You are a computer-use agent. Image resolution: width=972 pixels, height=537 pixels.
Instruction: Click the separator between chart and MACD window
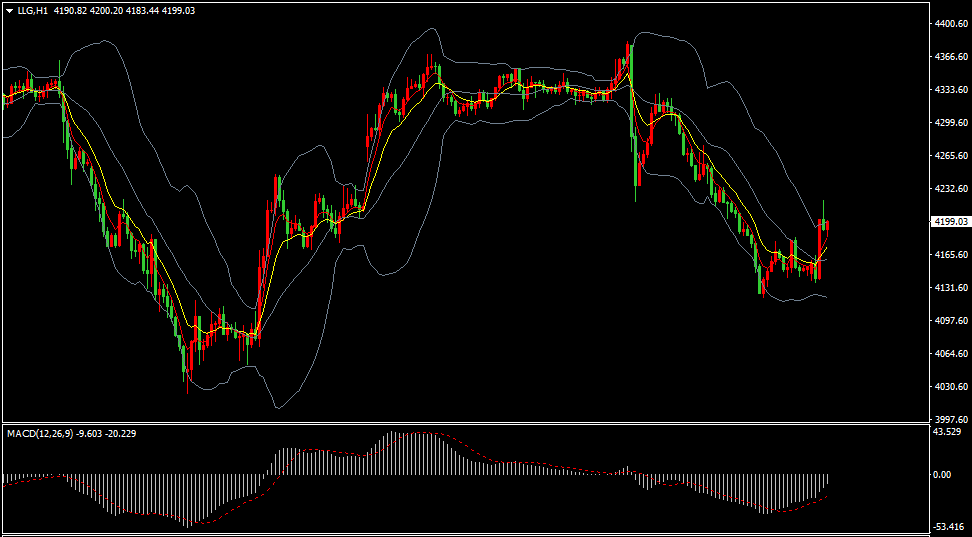coord(466,424)
